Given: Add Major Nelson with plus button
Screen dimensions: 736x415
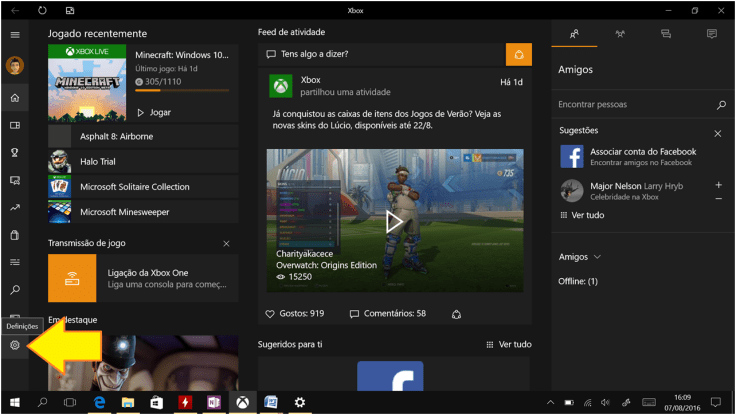Looking at the screenshot, I should (x=718, y=185).
